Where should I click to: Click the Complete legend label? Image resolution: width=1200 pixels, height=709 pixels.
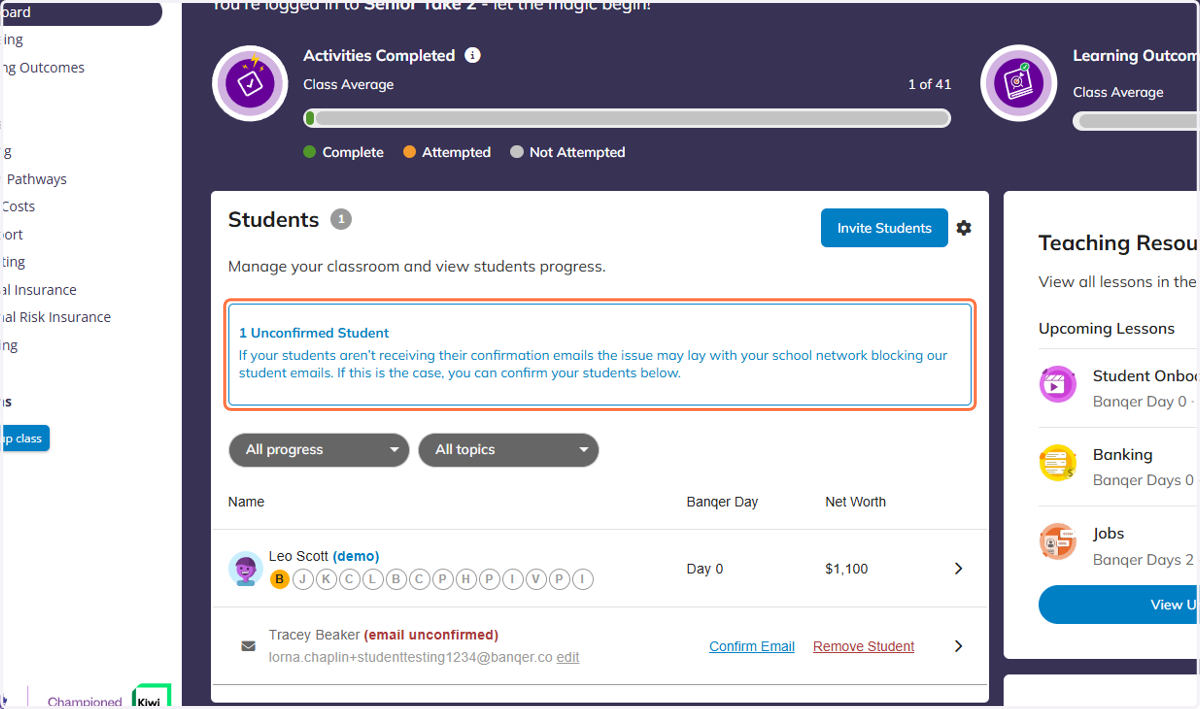click(353, 153)
